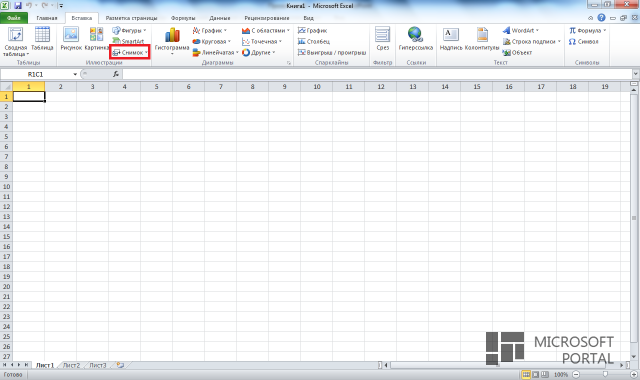Select column header 5

[156, 87]
